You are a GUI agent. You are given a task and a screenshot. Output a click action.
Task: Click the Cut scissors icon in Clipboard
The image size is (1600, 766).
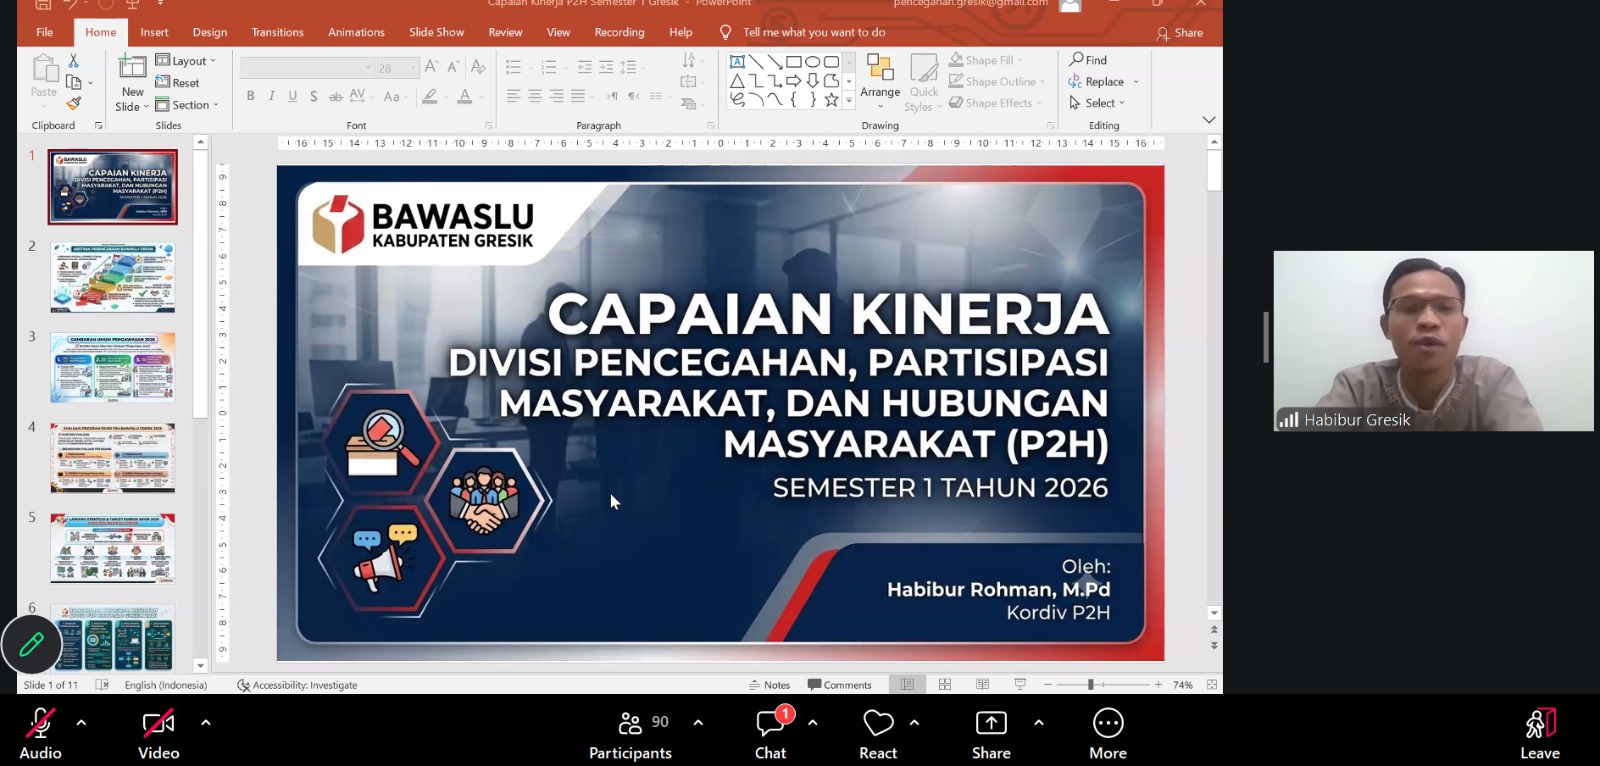point(73,62)
